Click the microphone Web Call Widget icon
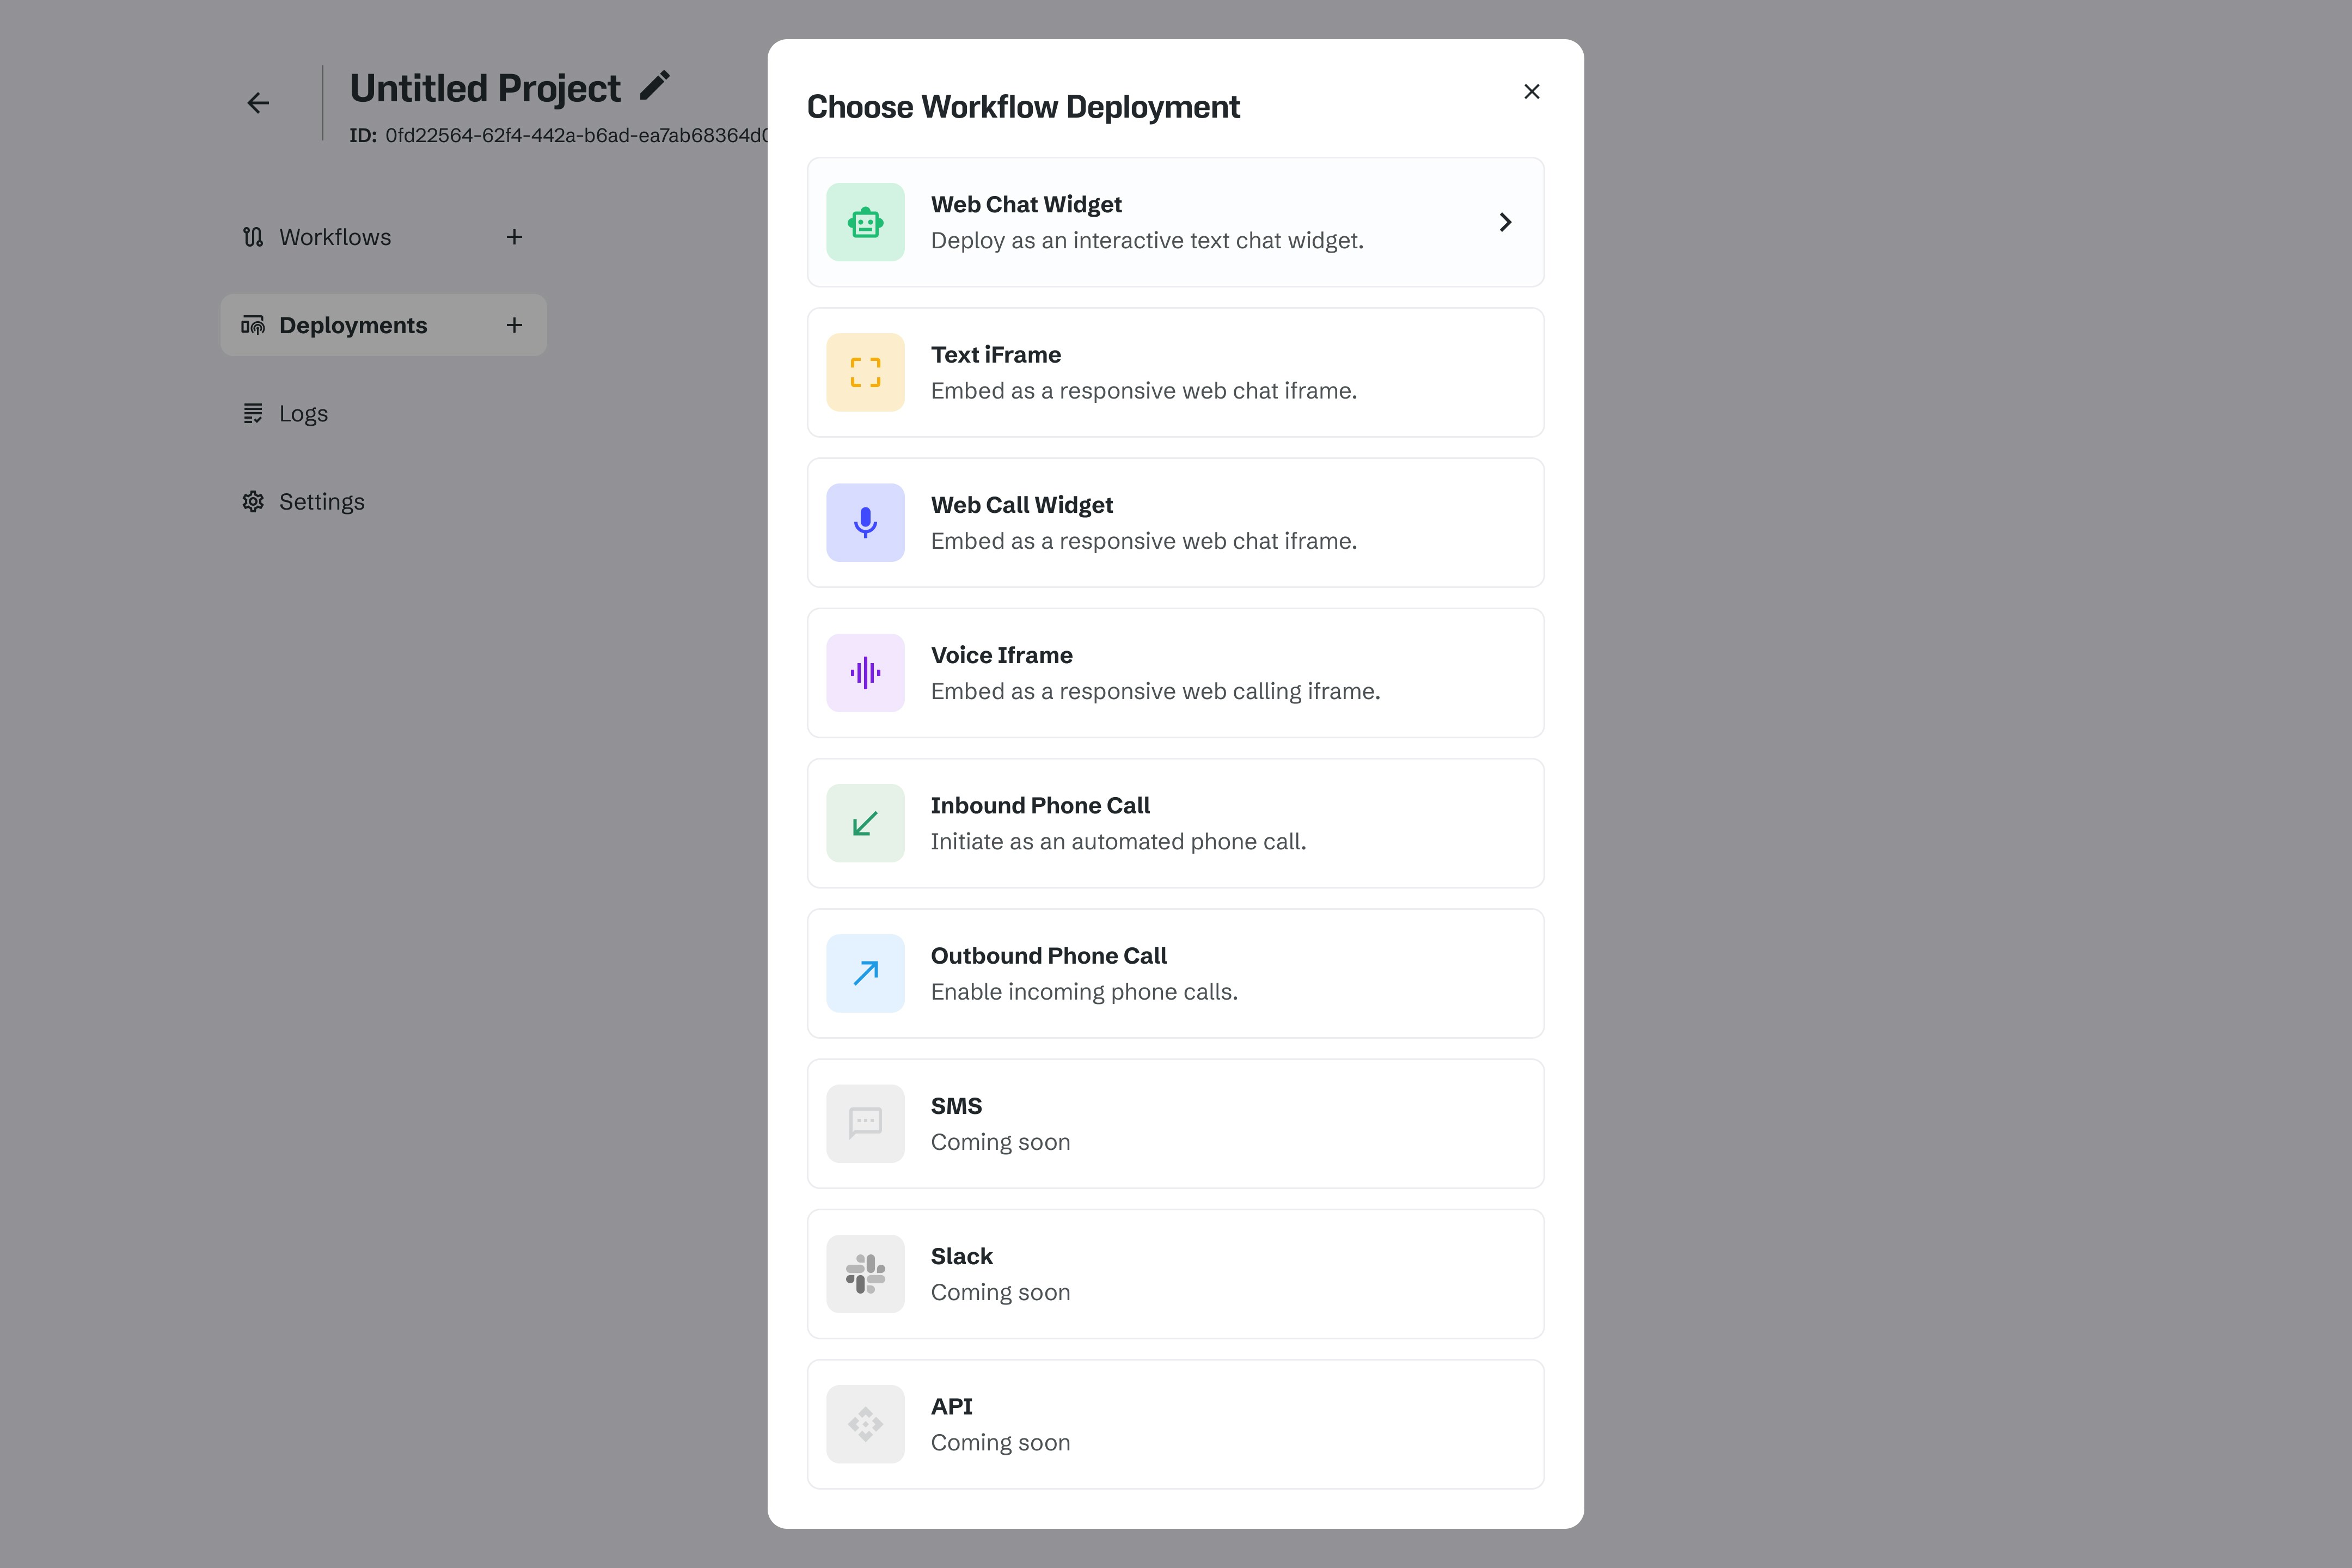Viewport: 2352px width, 1568px height. click(865, 522)
